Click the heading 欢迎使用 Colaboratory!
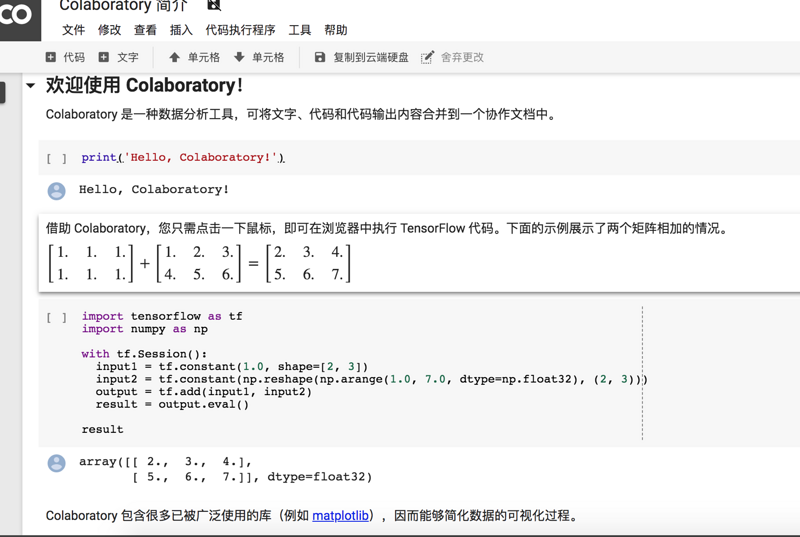Screen dimensions: 800x537 pyautogui.click(x=144, y=85)
